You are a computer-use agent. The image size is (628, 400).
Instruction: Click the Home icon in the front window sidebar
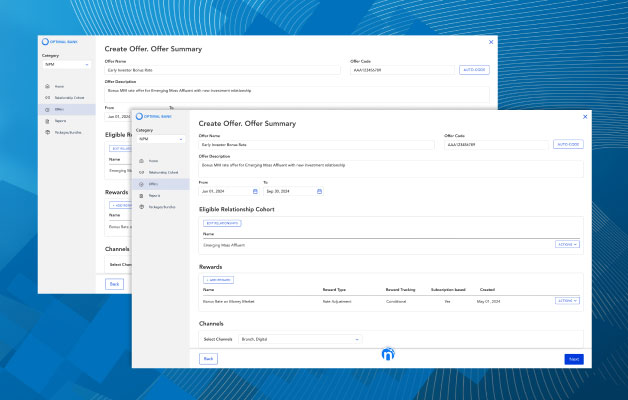pyautogui.click(x=141, y=160)
